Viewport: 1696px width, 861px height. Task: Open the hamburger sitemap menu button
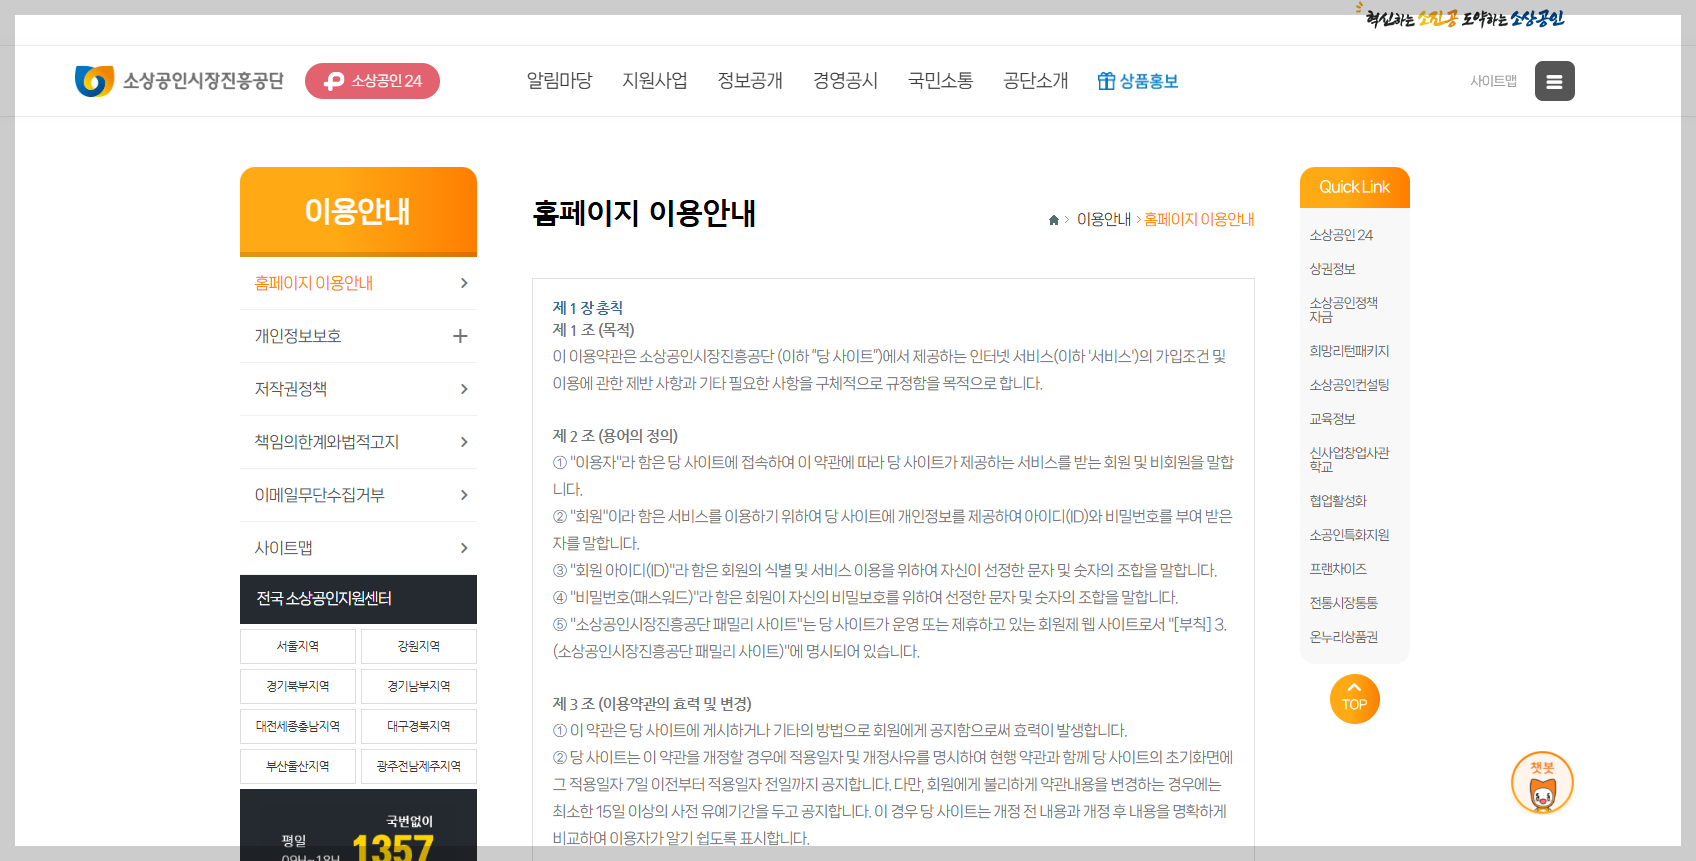(1554, 81)
